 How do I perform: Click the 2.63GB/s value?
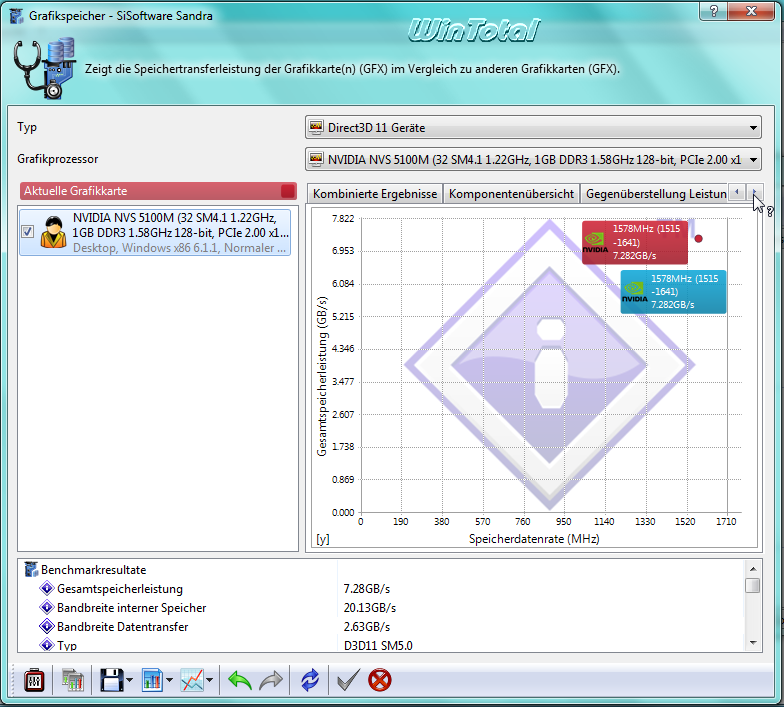coord(366,626)
